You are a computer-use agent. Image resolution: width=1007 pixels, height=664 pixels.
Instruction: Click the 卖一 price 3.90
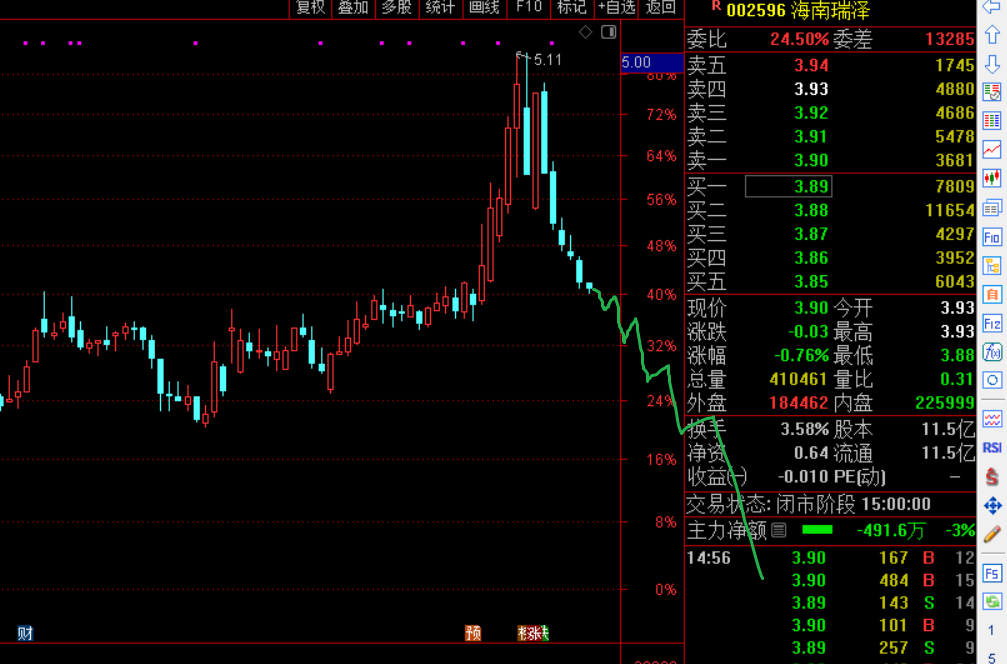pyautogui.click(x=811, y=160)
